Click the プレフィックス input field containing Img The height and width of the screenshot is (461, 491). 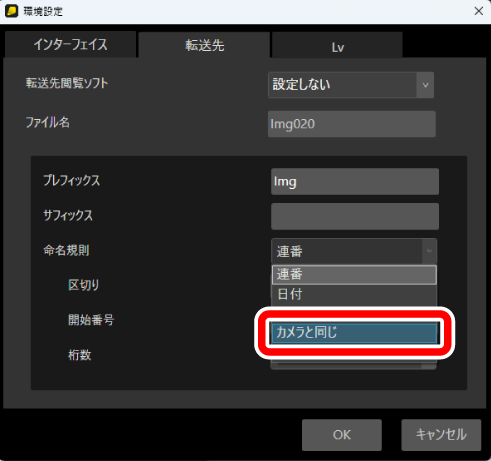point(355,182)
